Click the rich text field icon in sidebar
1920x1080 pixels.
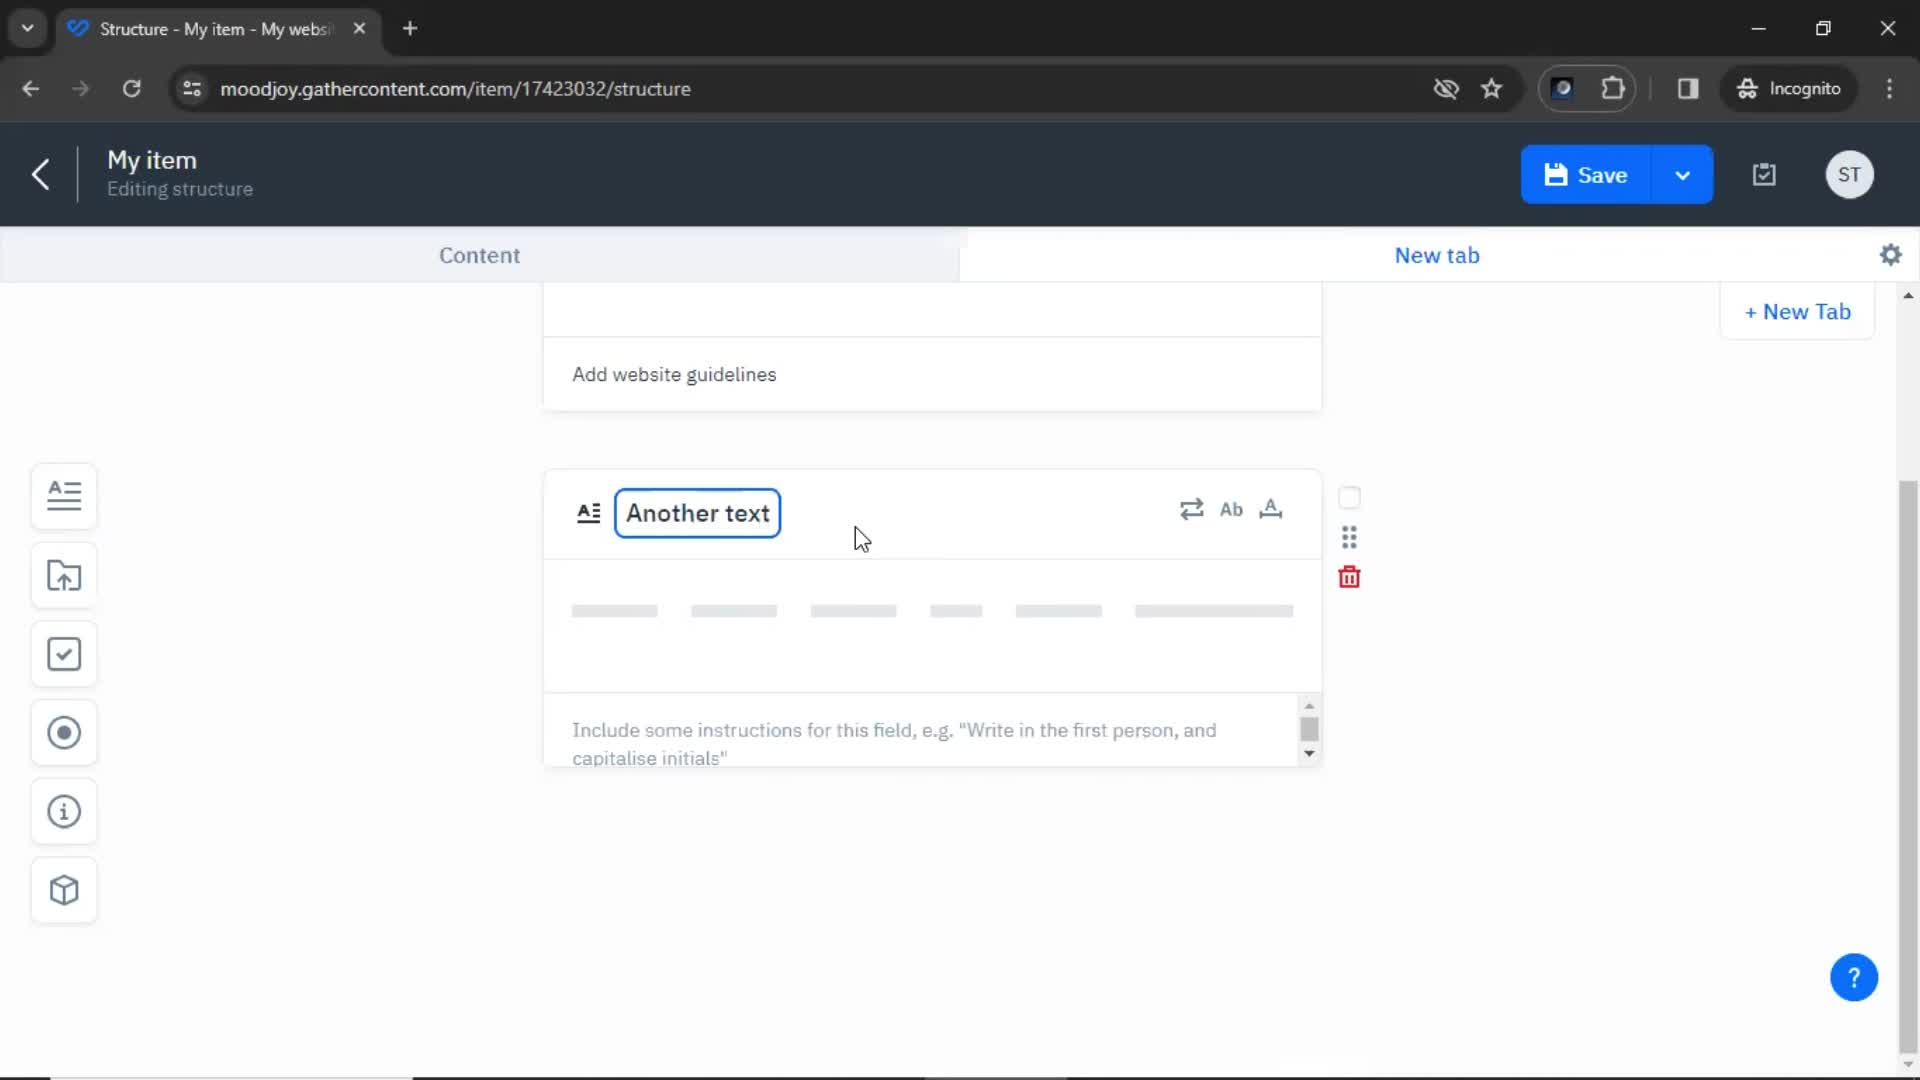pyautogui.click(x=65, y=496)
